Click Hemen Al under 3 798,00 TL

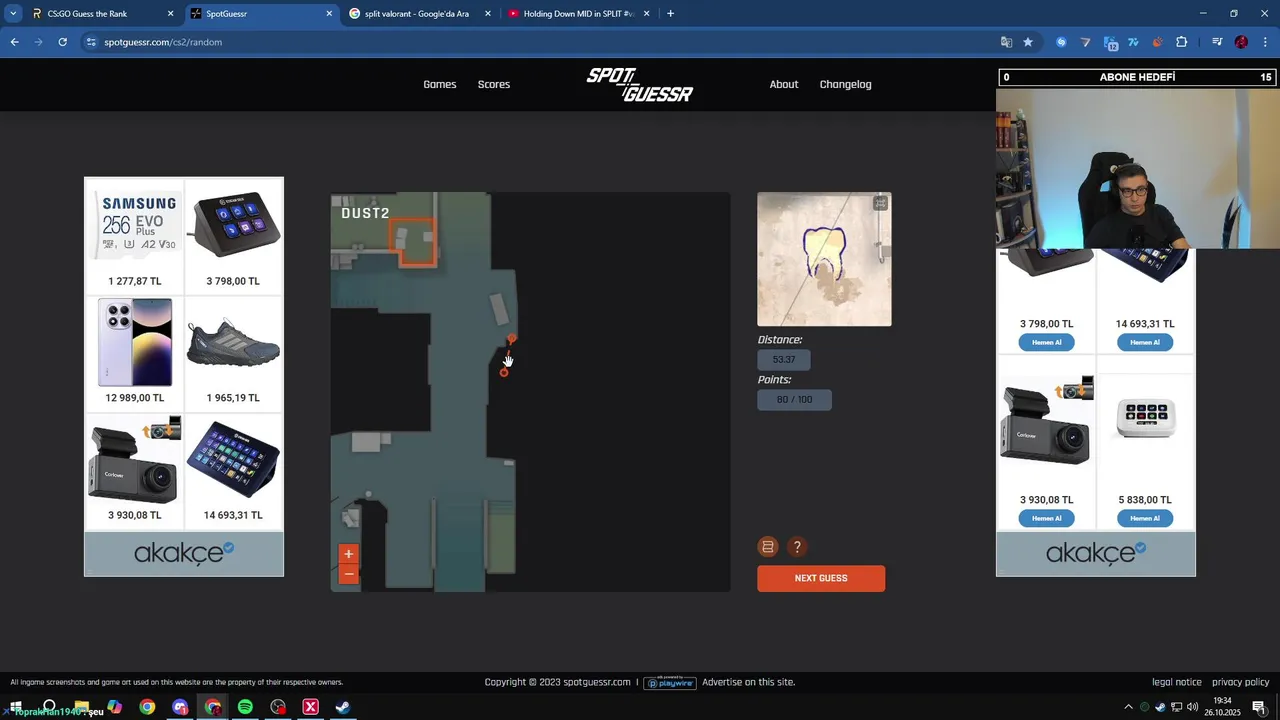(x=1047, y=342)
